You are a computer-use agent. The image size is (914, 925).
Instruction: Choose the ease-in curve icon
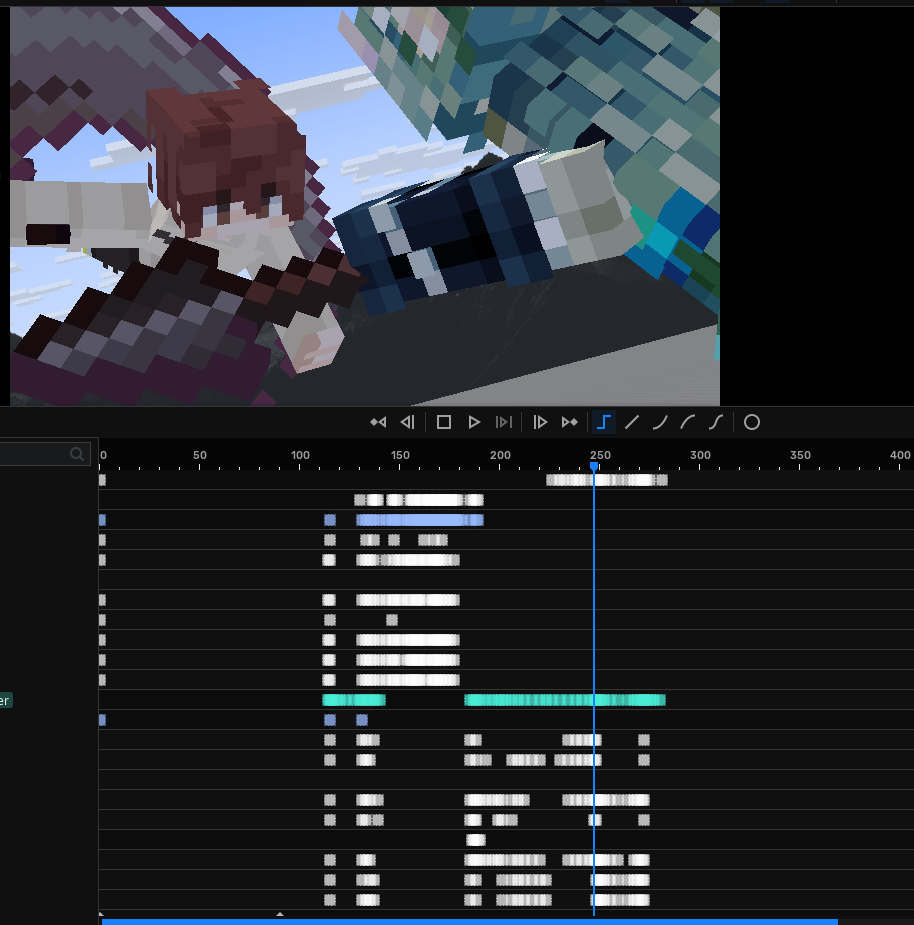[x=660, y=422]
